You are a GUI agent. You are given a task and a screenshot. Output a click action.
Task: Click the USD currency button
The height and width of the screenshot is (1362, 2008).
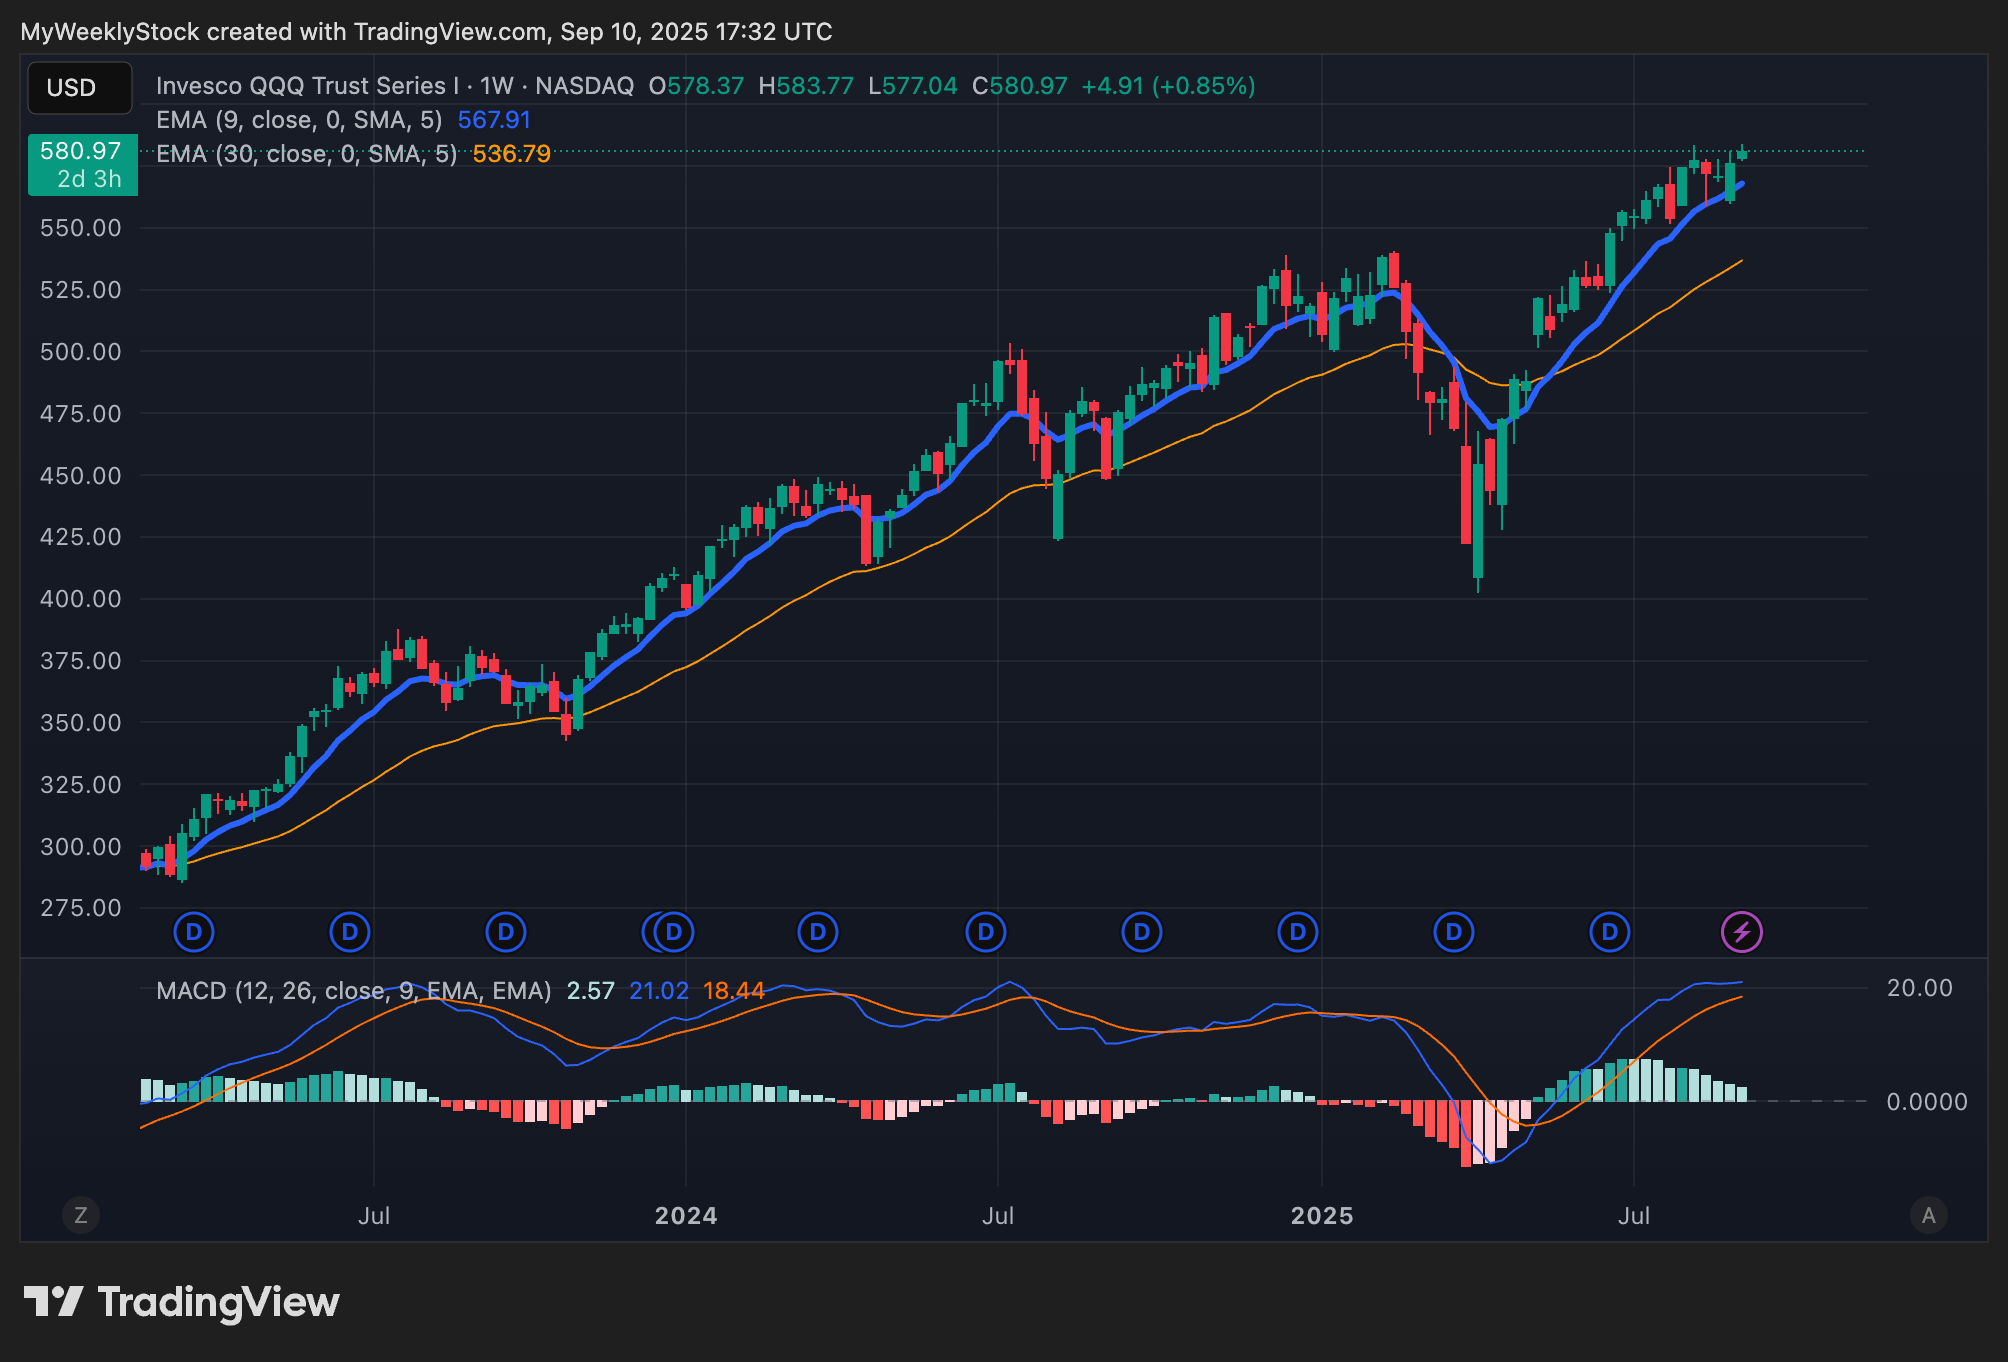pyautogui.click(x=79, y=88)
